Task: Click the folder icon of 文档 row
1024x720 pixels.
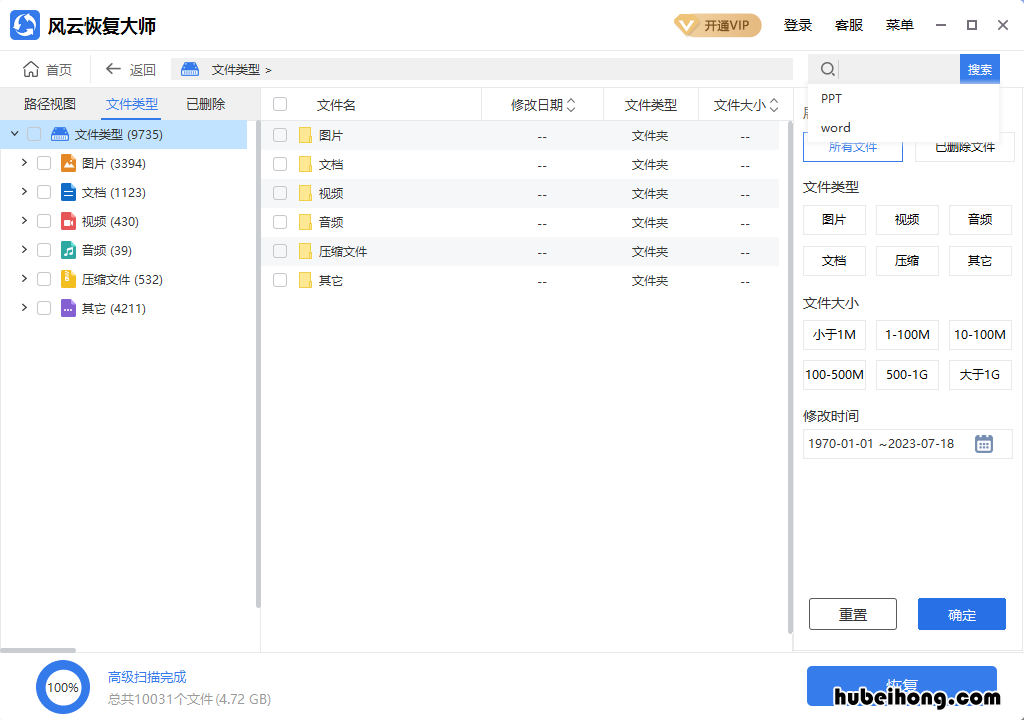Action: click(x=305, y=164)
